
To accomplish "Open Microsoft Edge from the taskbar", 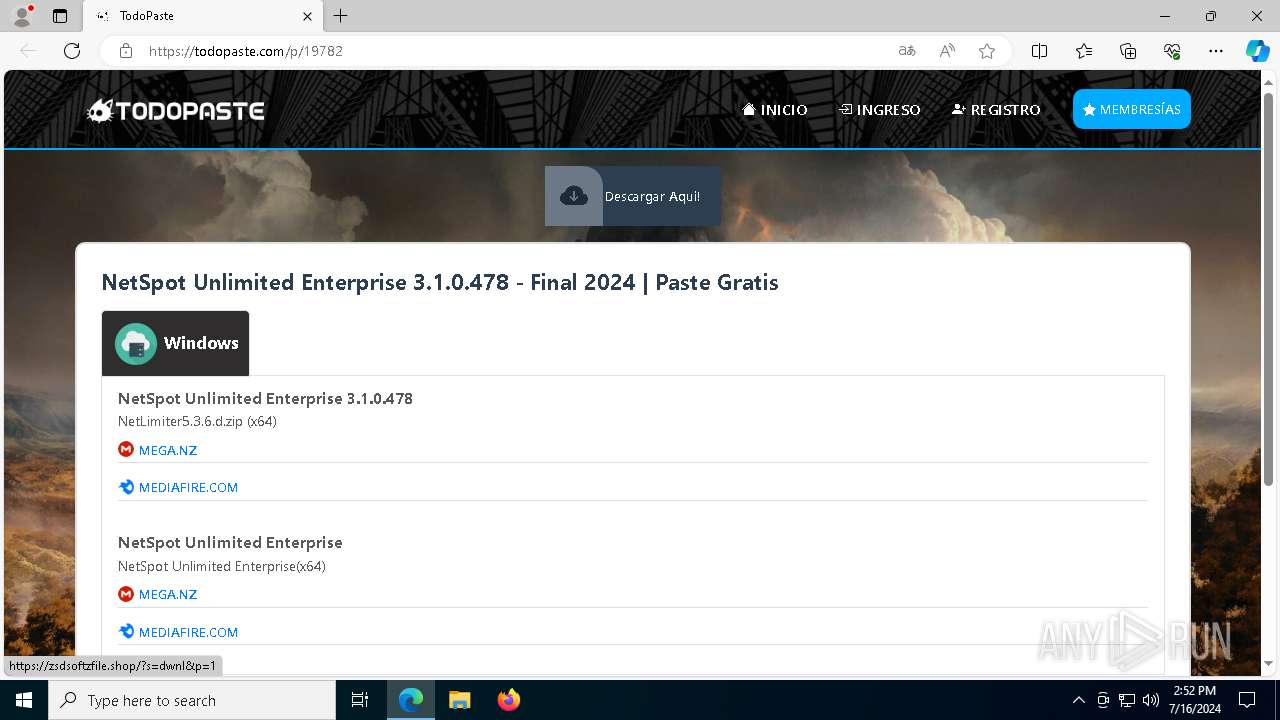I will [x=411, y=700].
